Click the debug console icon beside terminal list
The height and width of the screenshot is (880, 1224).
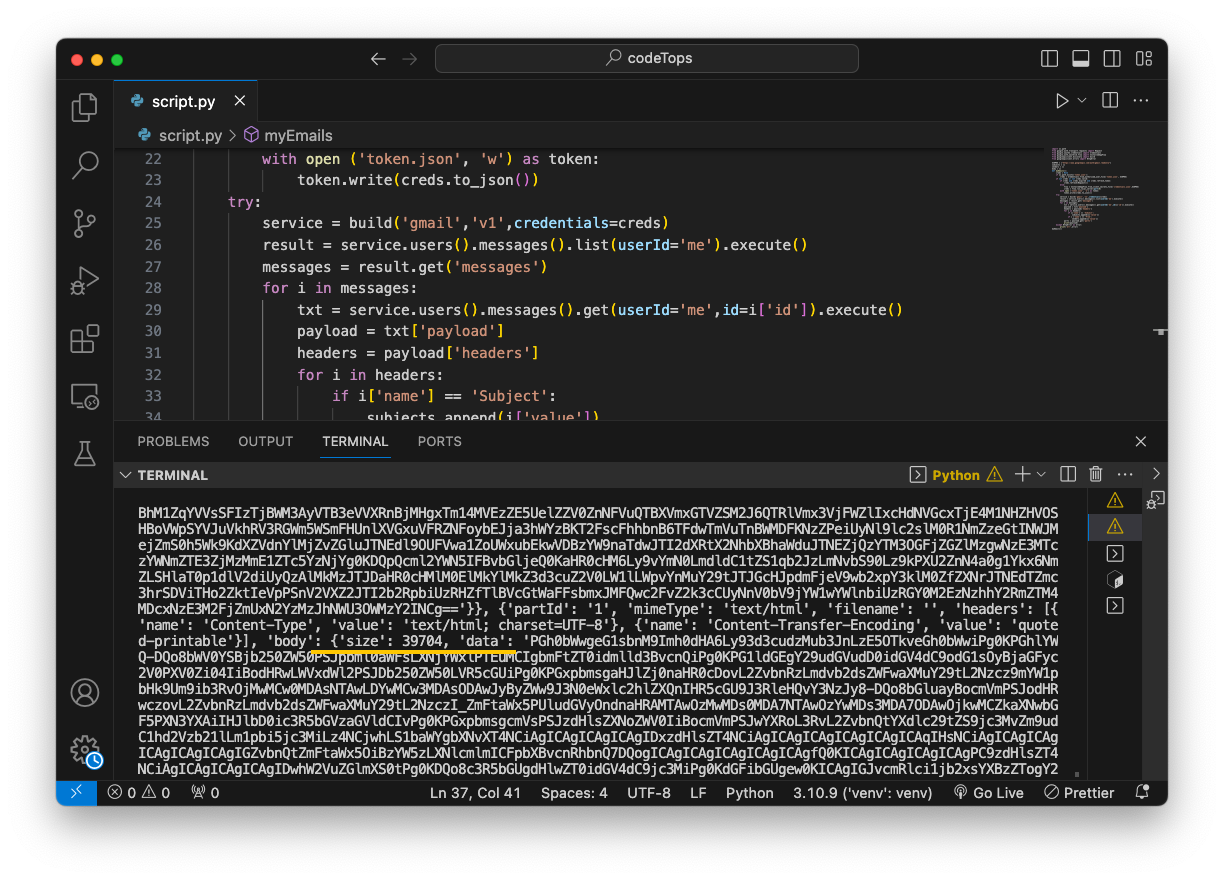click(x=1155, y=499)
